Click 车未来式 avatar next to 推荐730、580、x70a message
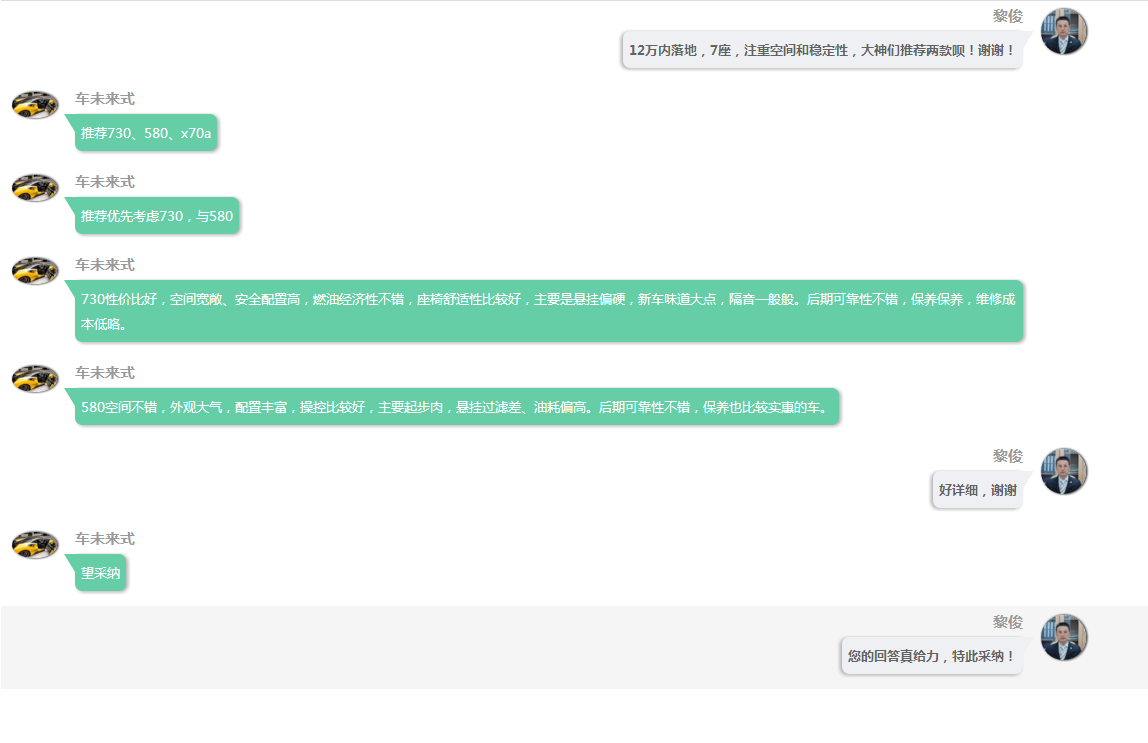This screenshot has width=1148, height=743. pos(35,104)
